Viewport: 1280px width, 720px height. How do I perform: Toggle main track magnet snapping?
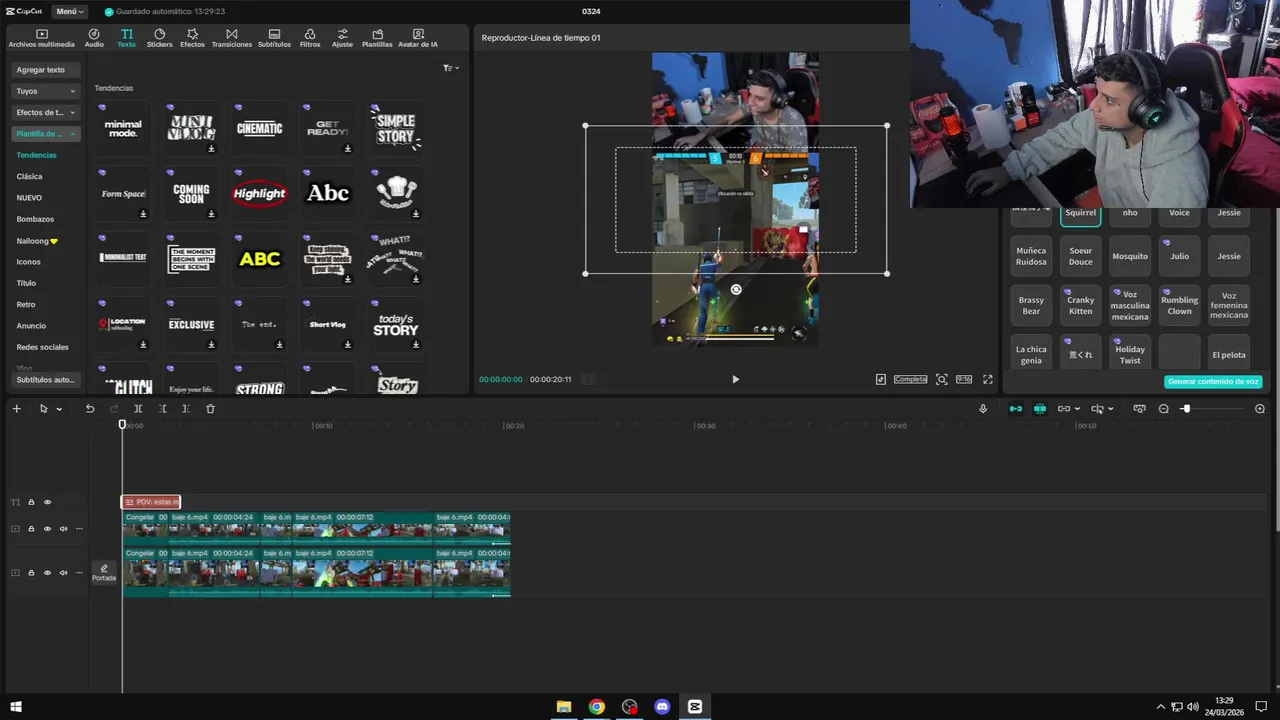click(1016, 409)
